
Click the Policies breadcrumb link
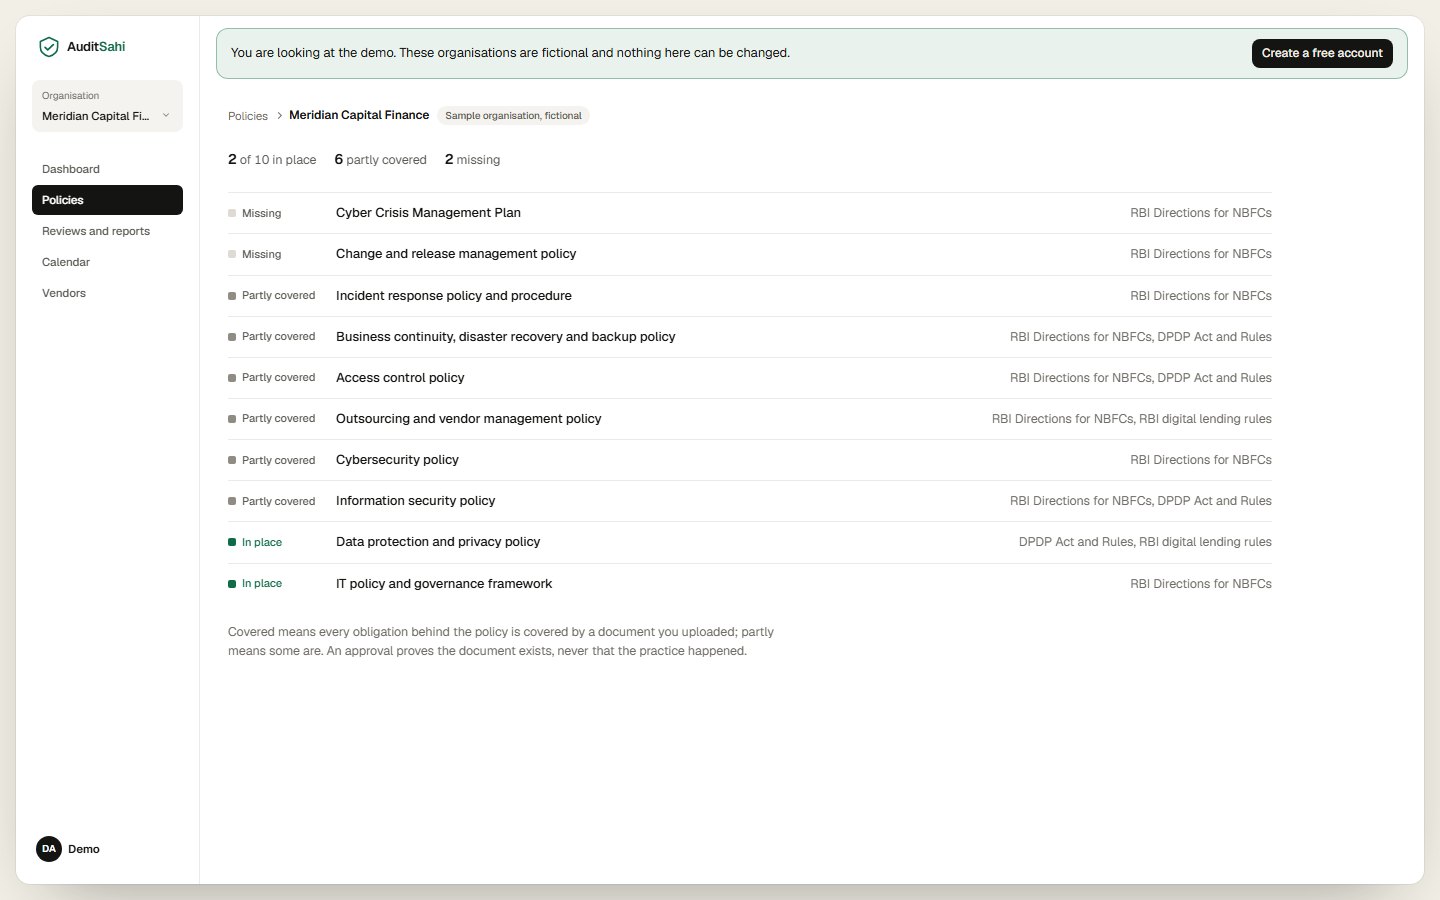pos(248,116)
